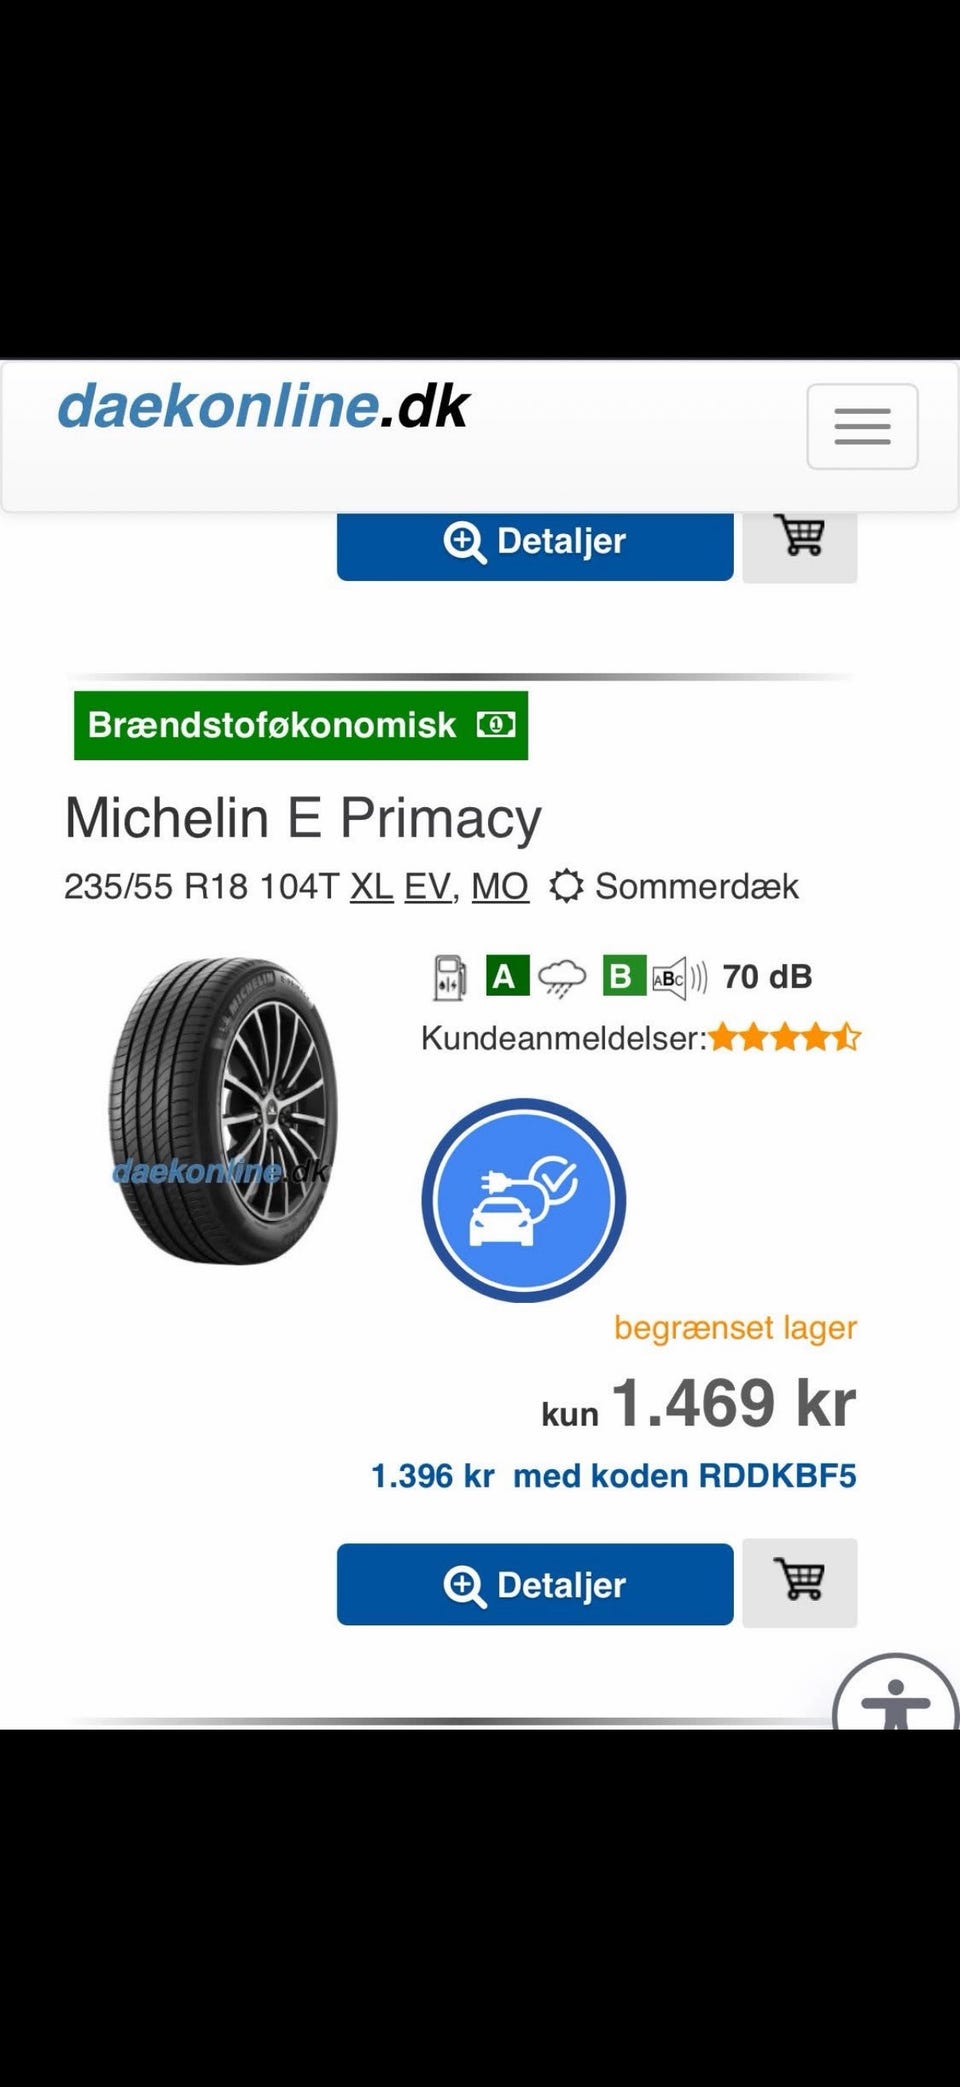Open the lower shopping cart icon

[x=799, y=1583]
